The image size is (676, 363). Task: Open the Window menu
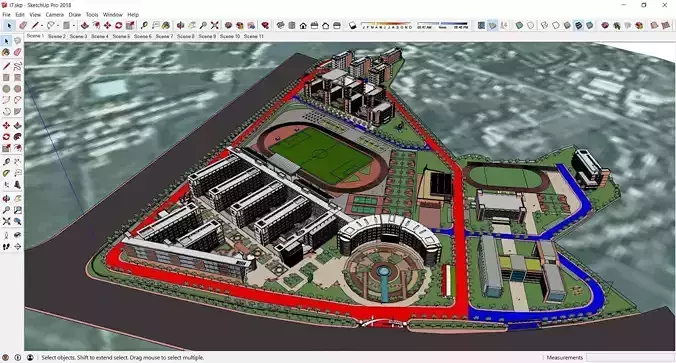[113, 14]
